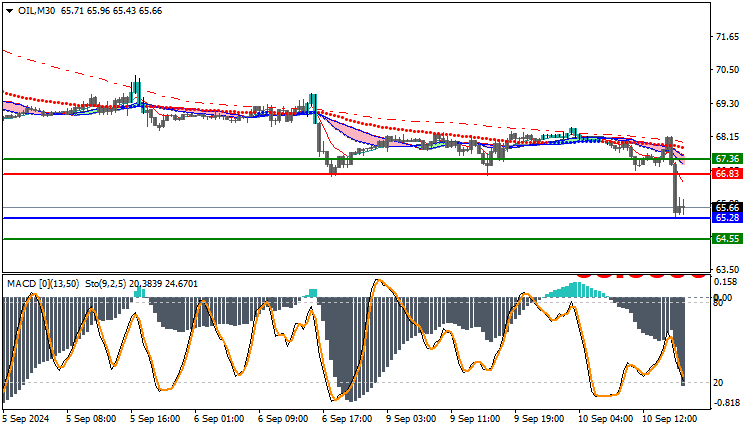The image size is (750, 430).
Task: Click the OIL,M30 chart title text
Action: (x=36, y=11)
